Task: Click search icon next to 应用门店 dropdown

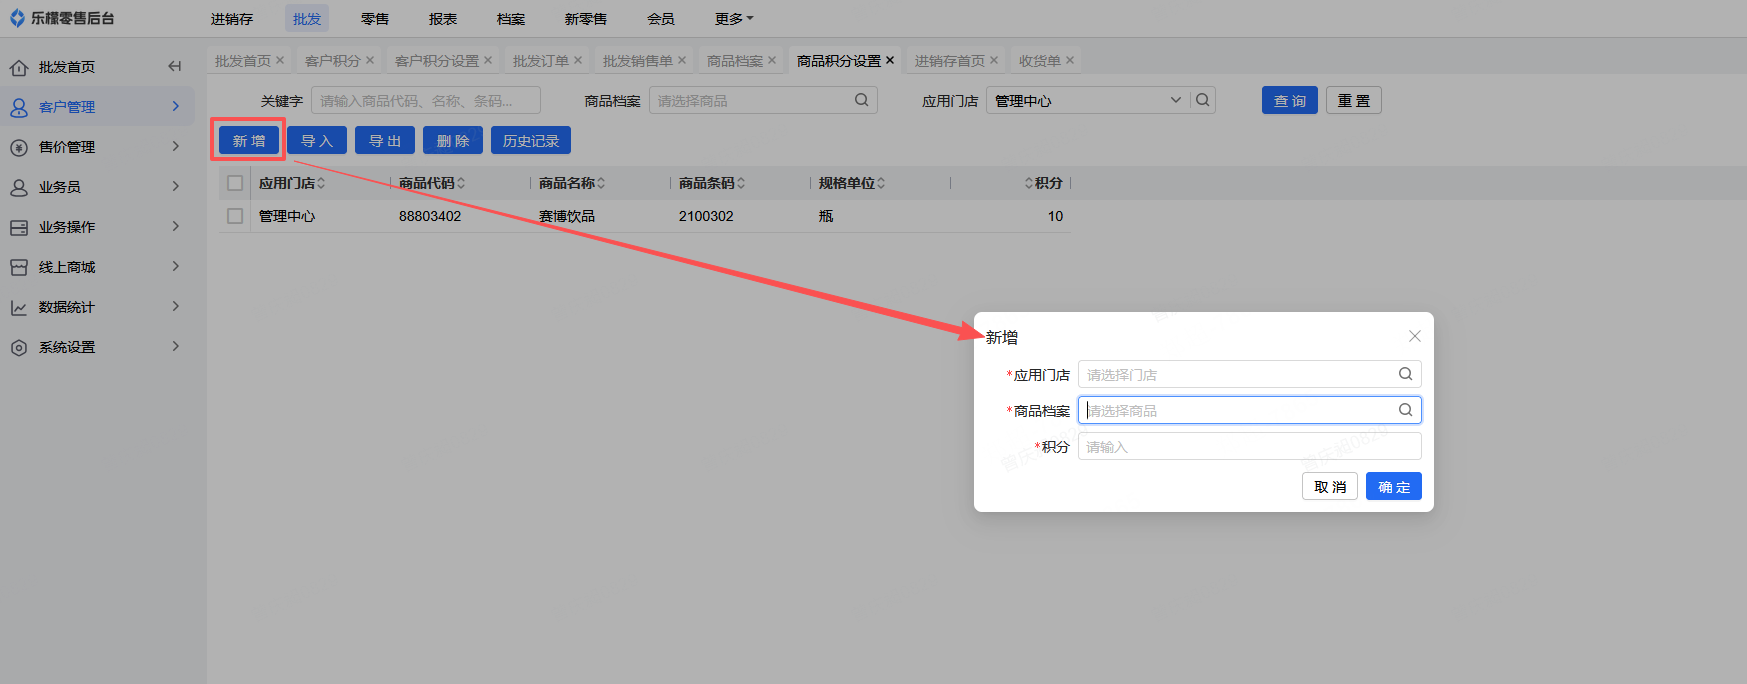Action: pyautogui.click(x=1203, y=100)
